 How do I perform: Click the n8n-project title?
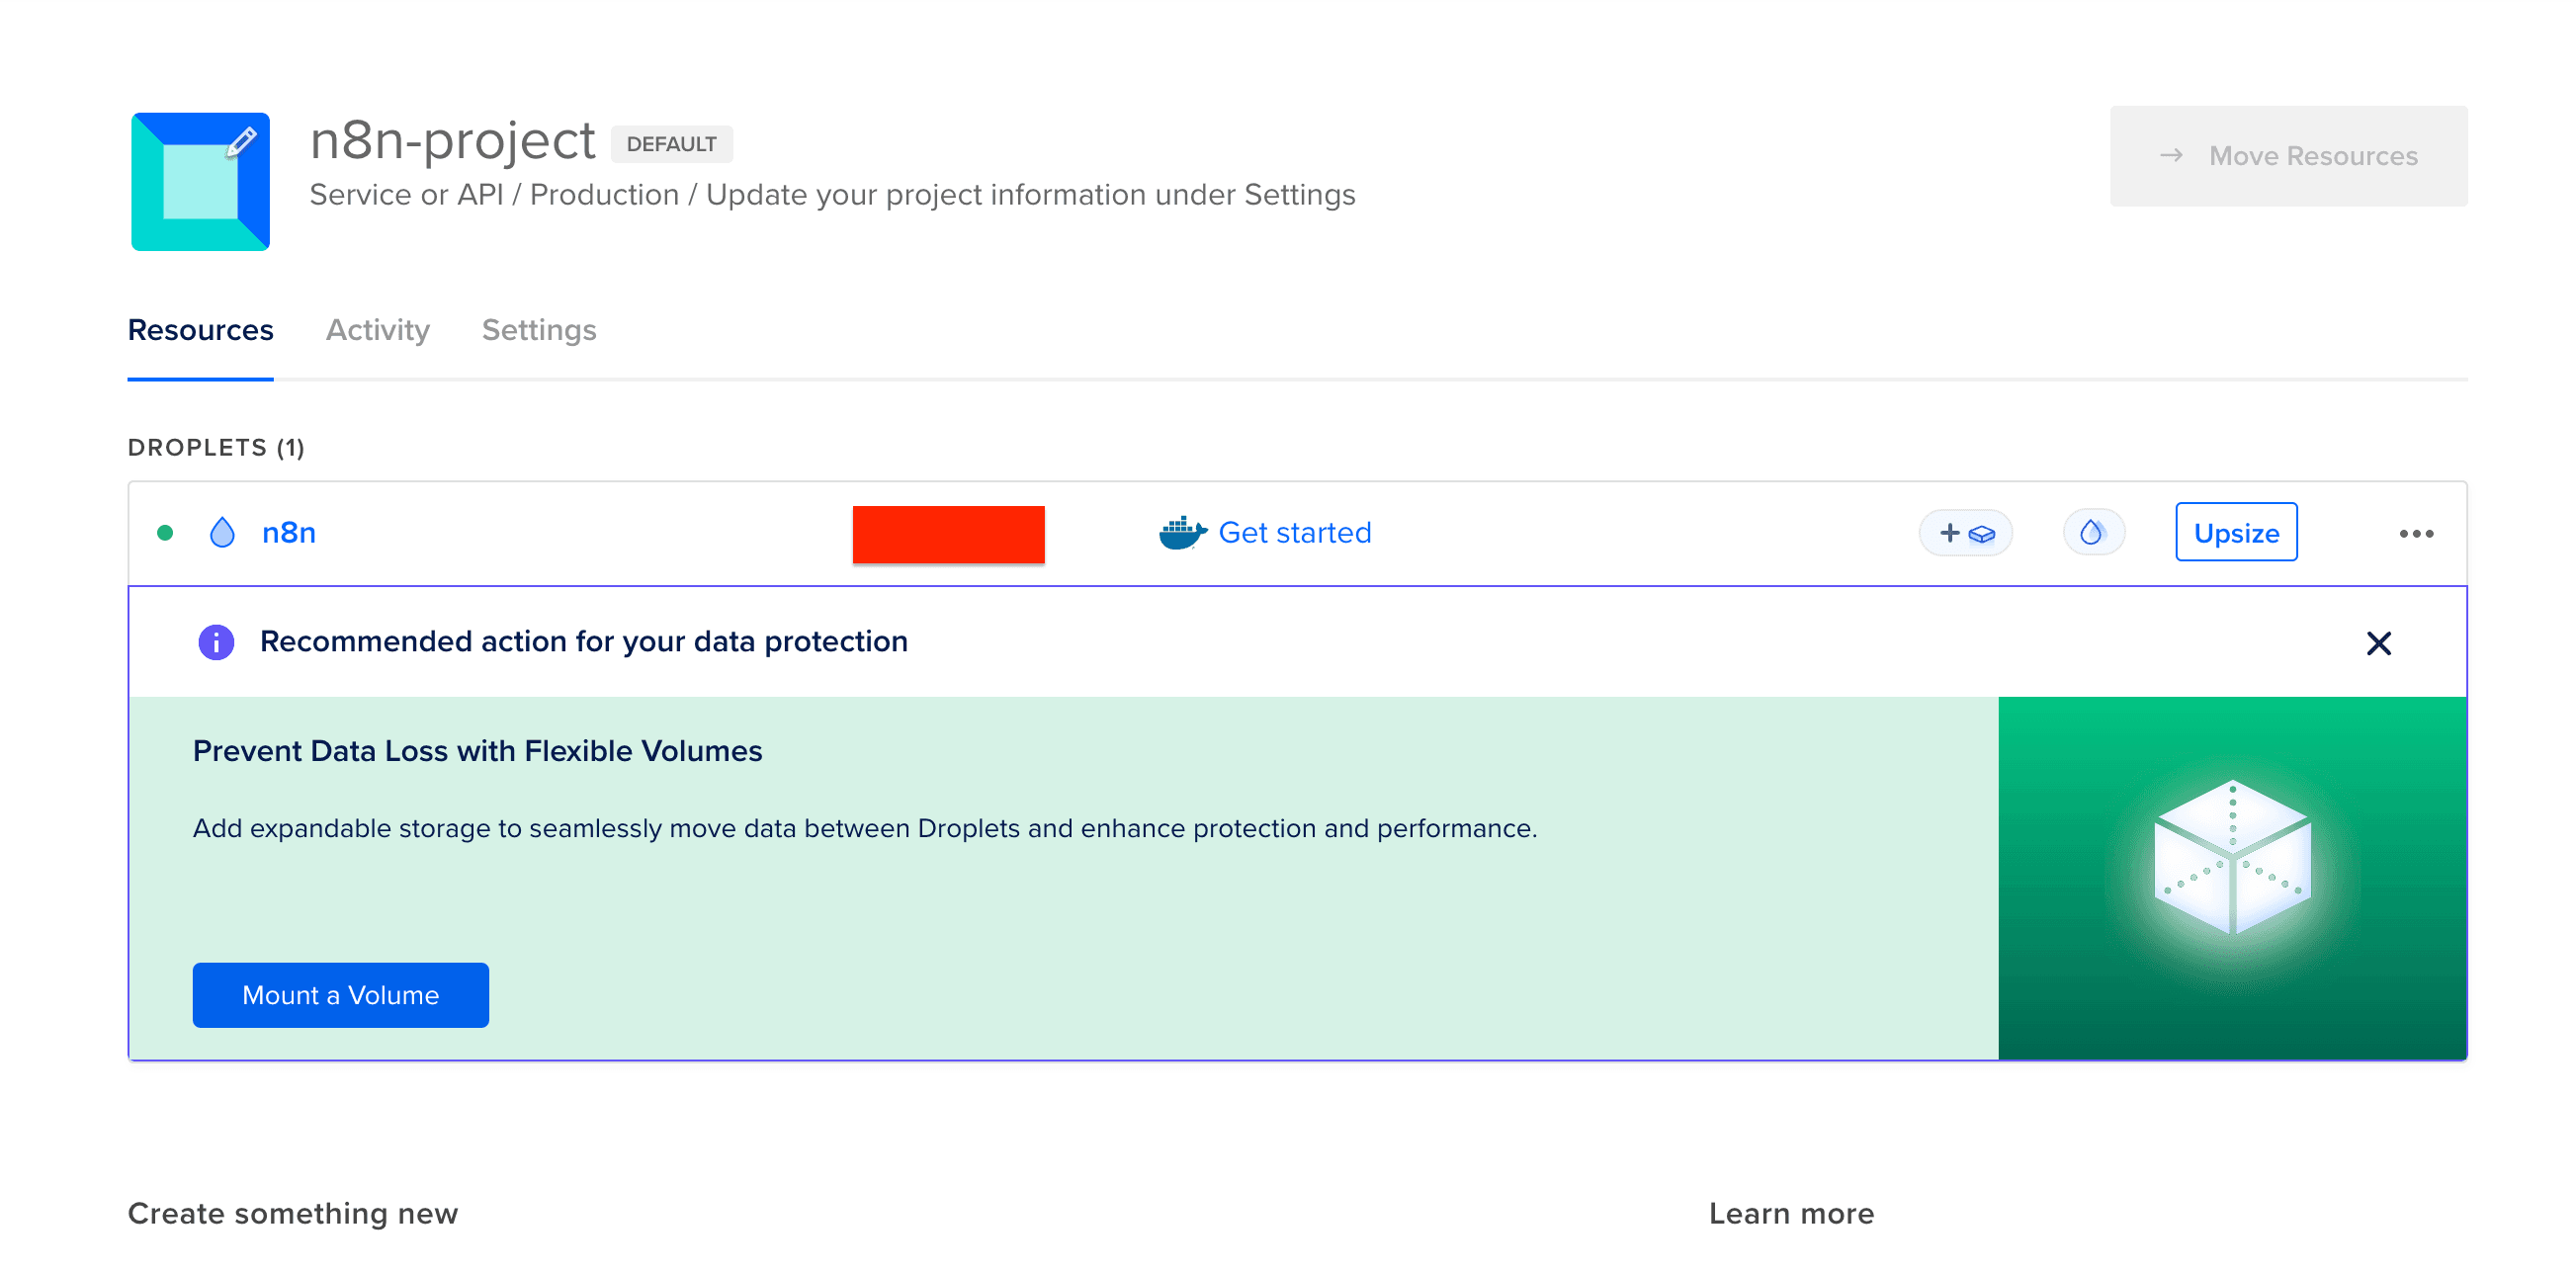point(452,140)
